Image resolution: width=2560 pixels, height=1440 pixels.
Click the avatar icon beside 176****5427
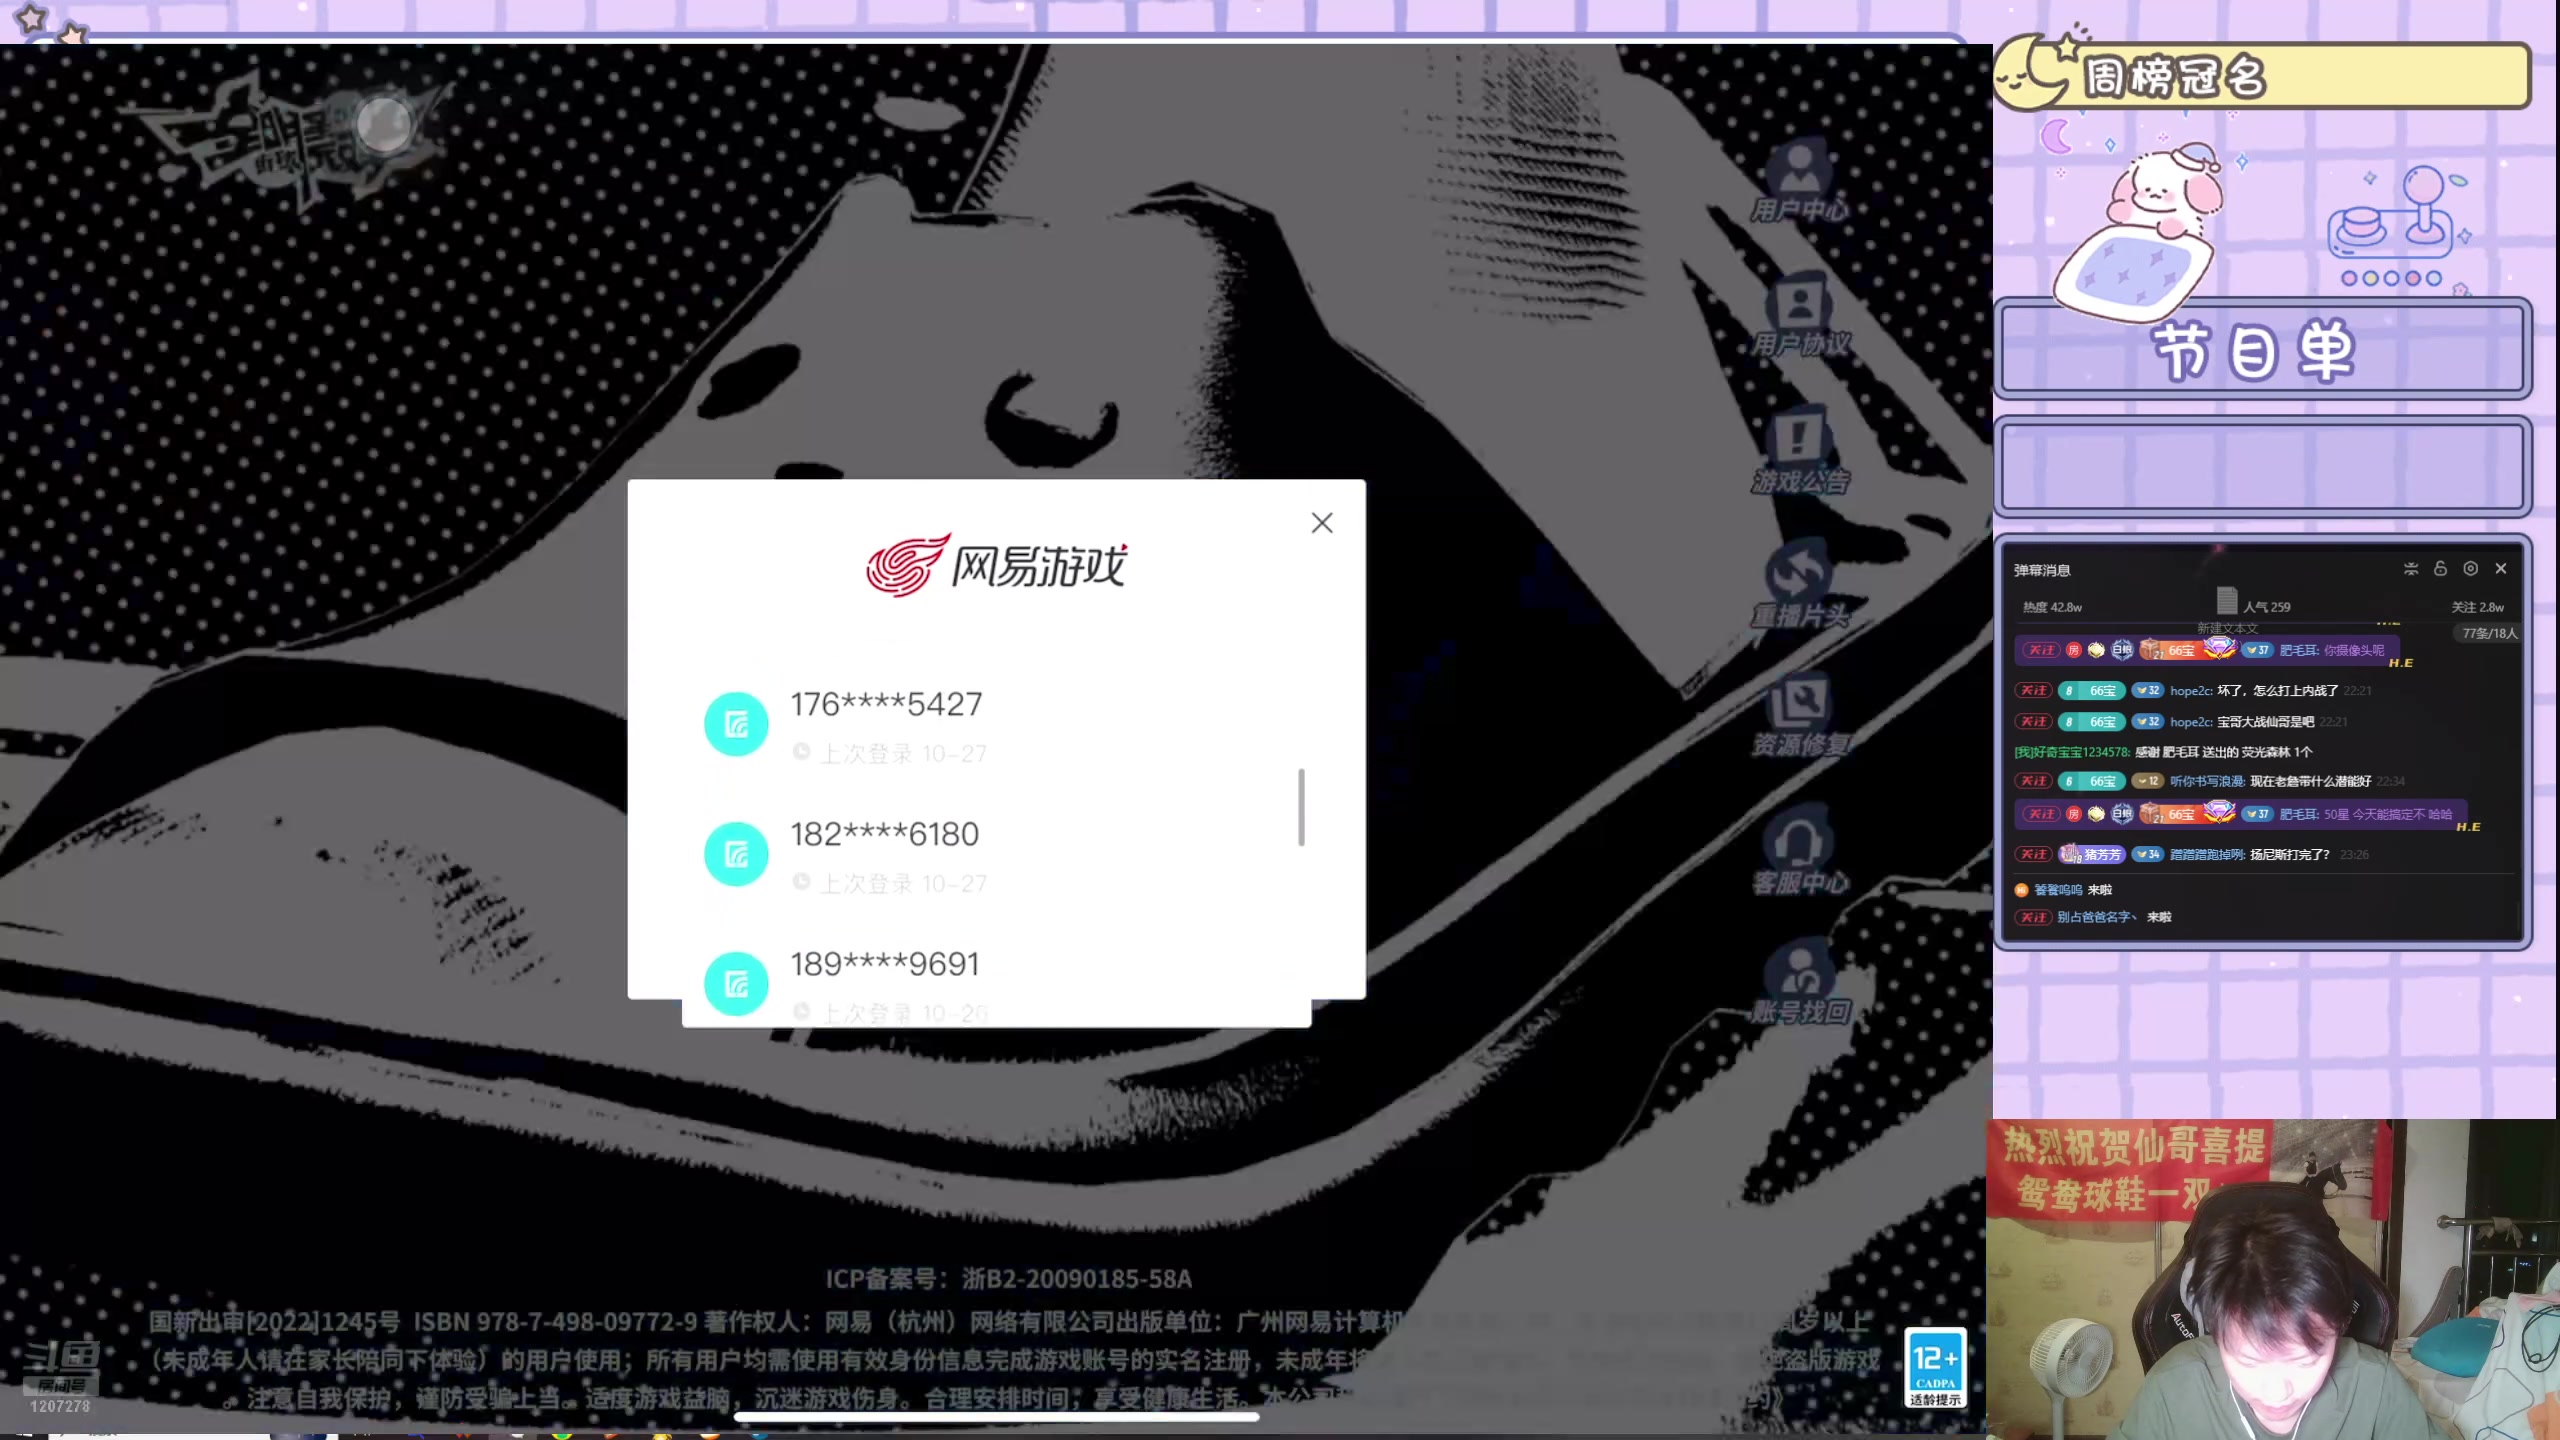[x=736, y=724]
